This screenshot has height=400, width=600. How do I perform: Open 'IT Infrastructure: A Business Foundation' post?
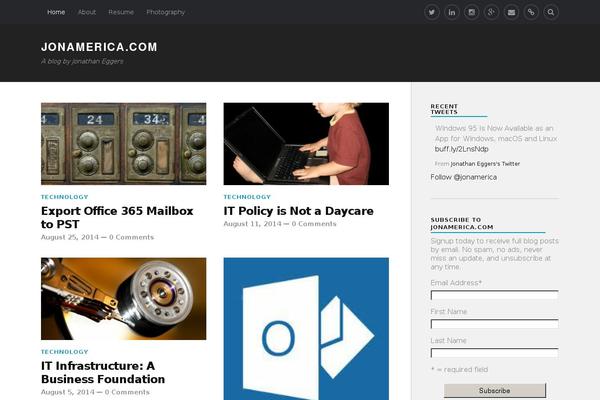point(103,372)
